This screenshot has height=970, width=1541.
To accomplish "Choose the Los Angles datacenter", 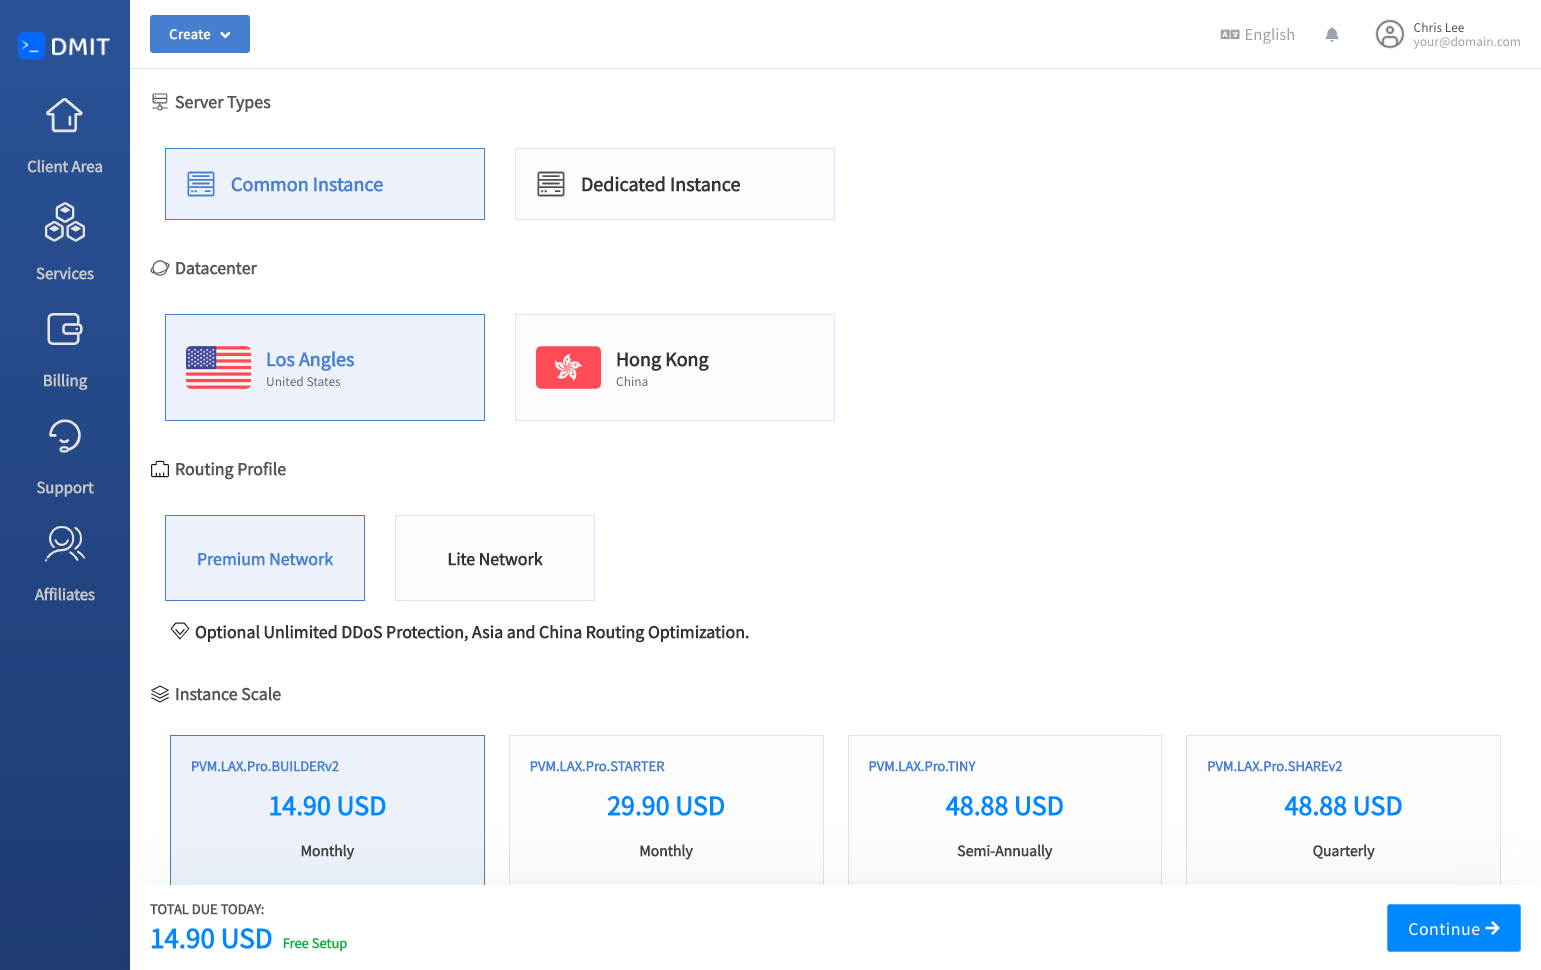I will coord(325,368).
